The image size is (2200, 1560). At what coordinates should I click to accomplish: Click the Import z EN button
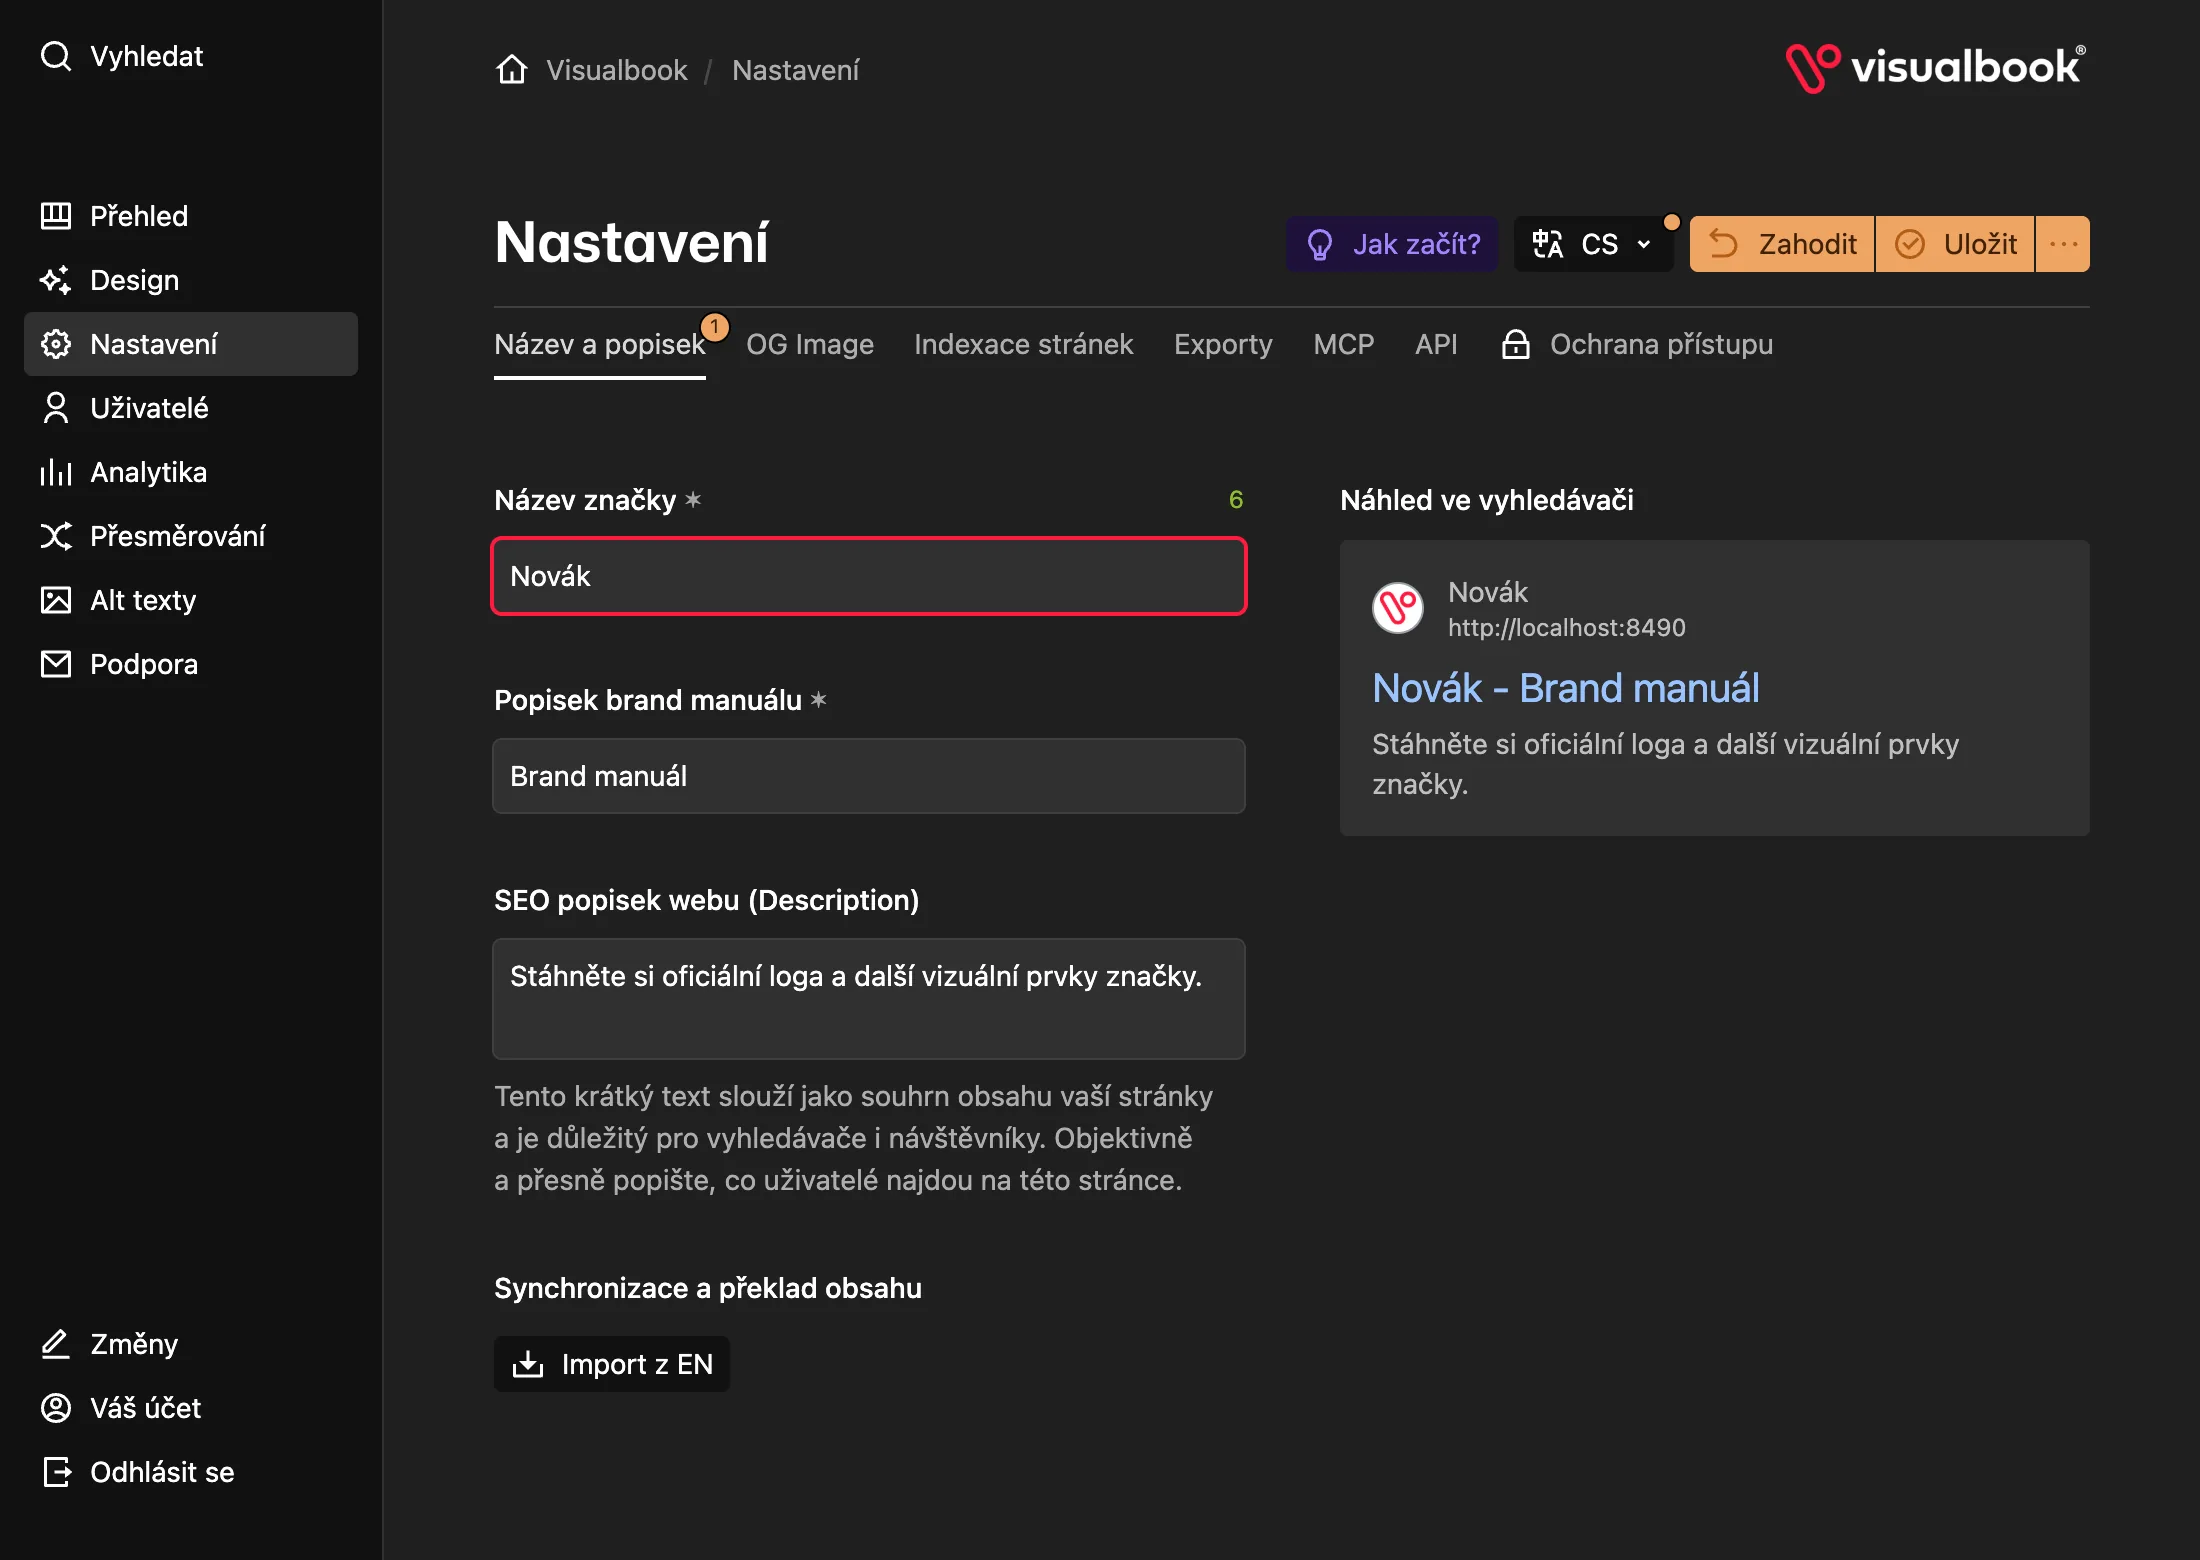[x=612, y=1364]
